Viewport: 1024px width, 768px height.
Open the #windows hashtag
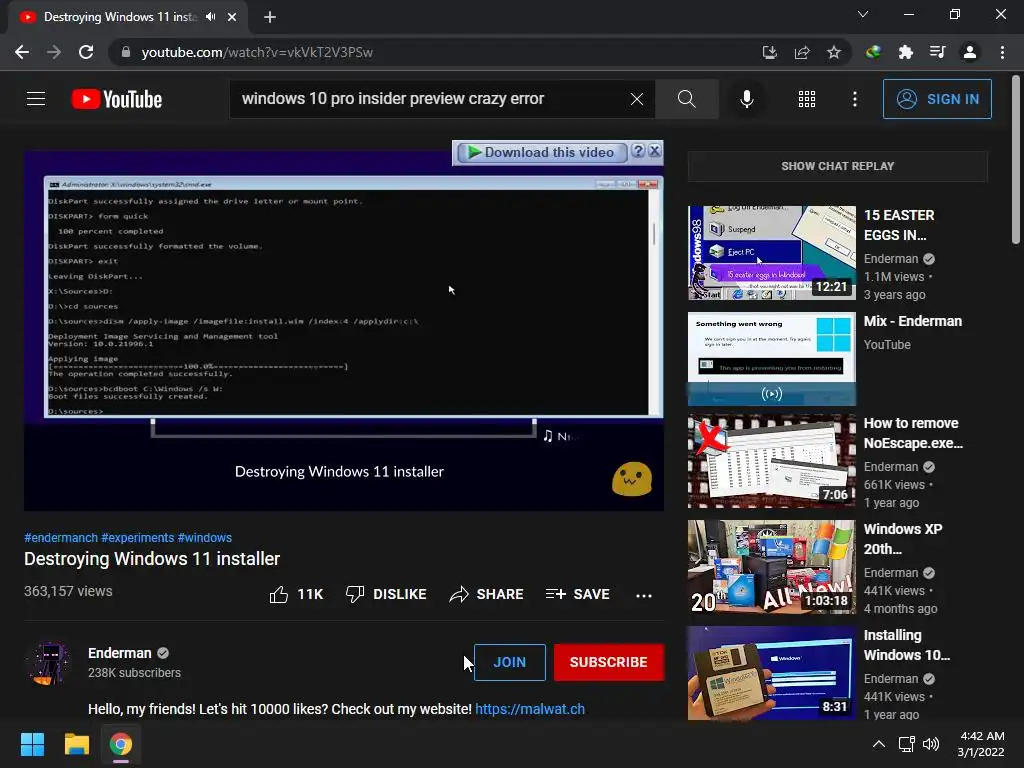[204, 537]
